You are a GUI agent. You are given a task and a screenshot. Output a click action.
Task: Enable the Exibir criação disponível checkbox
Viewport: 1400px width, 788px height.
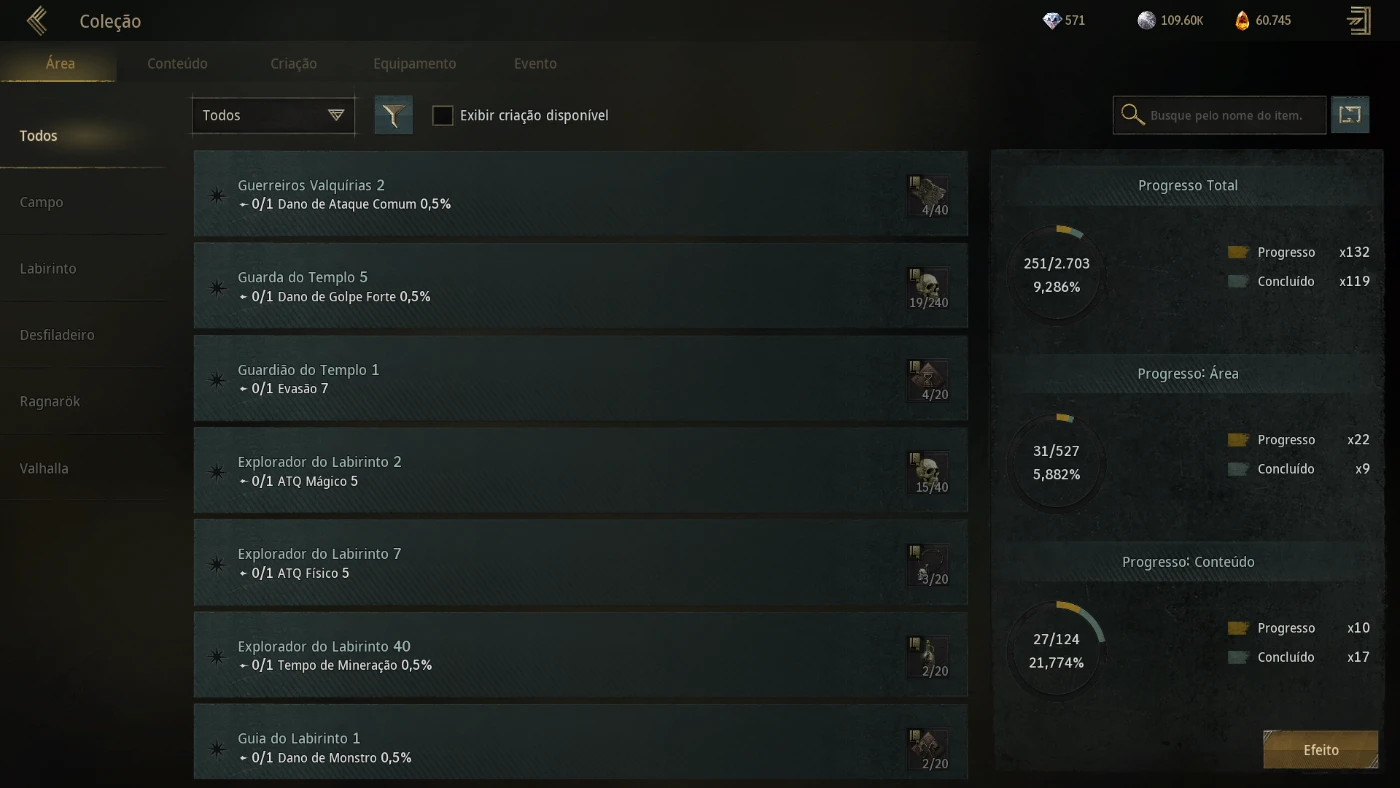tap(442, 116)
